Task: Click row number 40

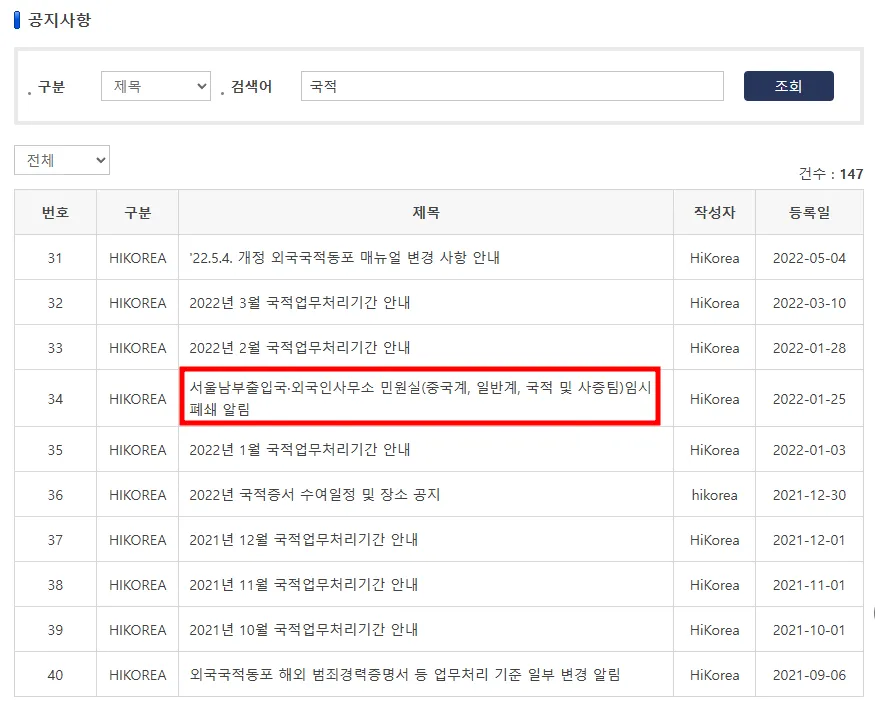Action: 55,676
